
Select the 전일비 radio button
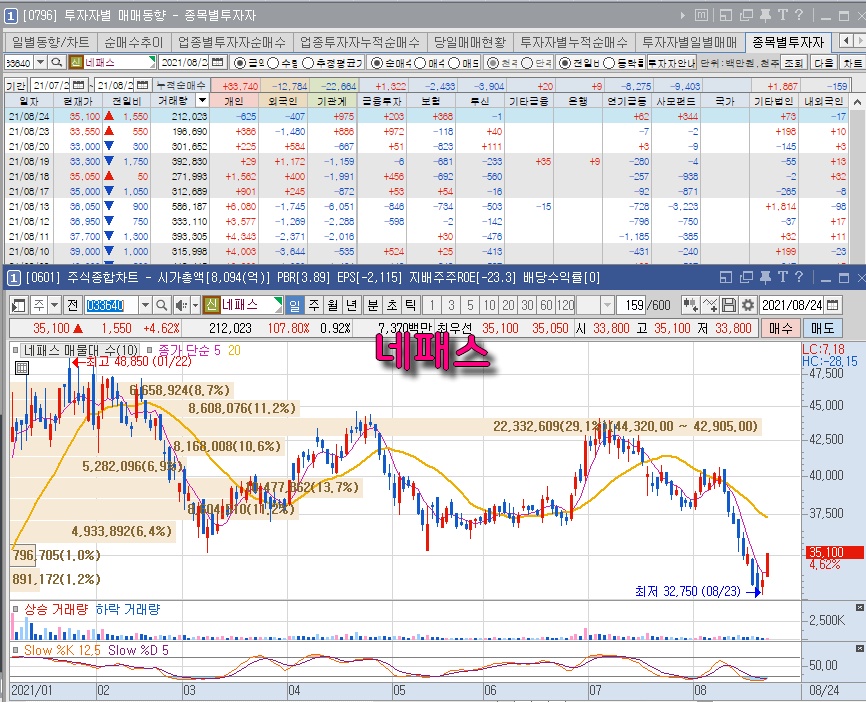click(564, 63)
